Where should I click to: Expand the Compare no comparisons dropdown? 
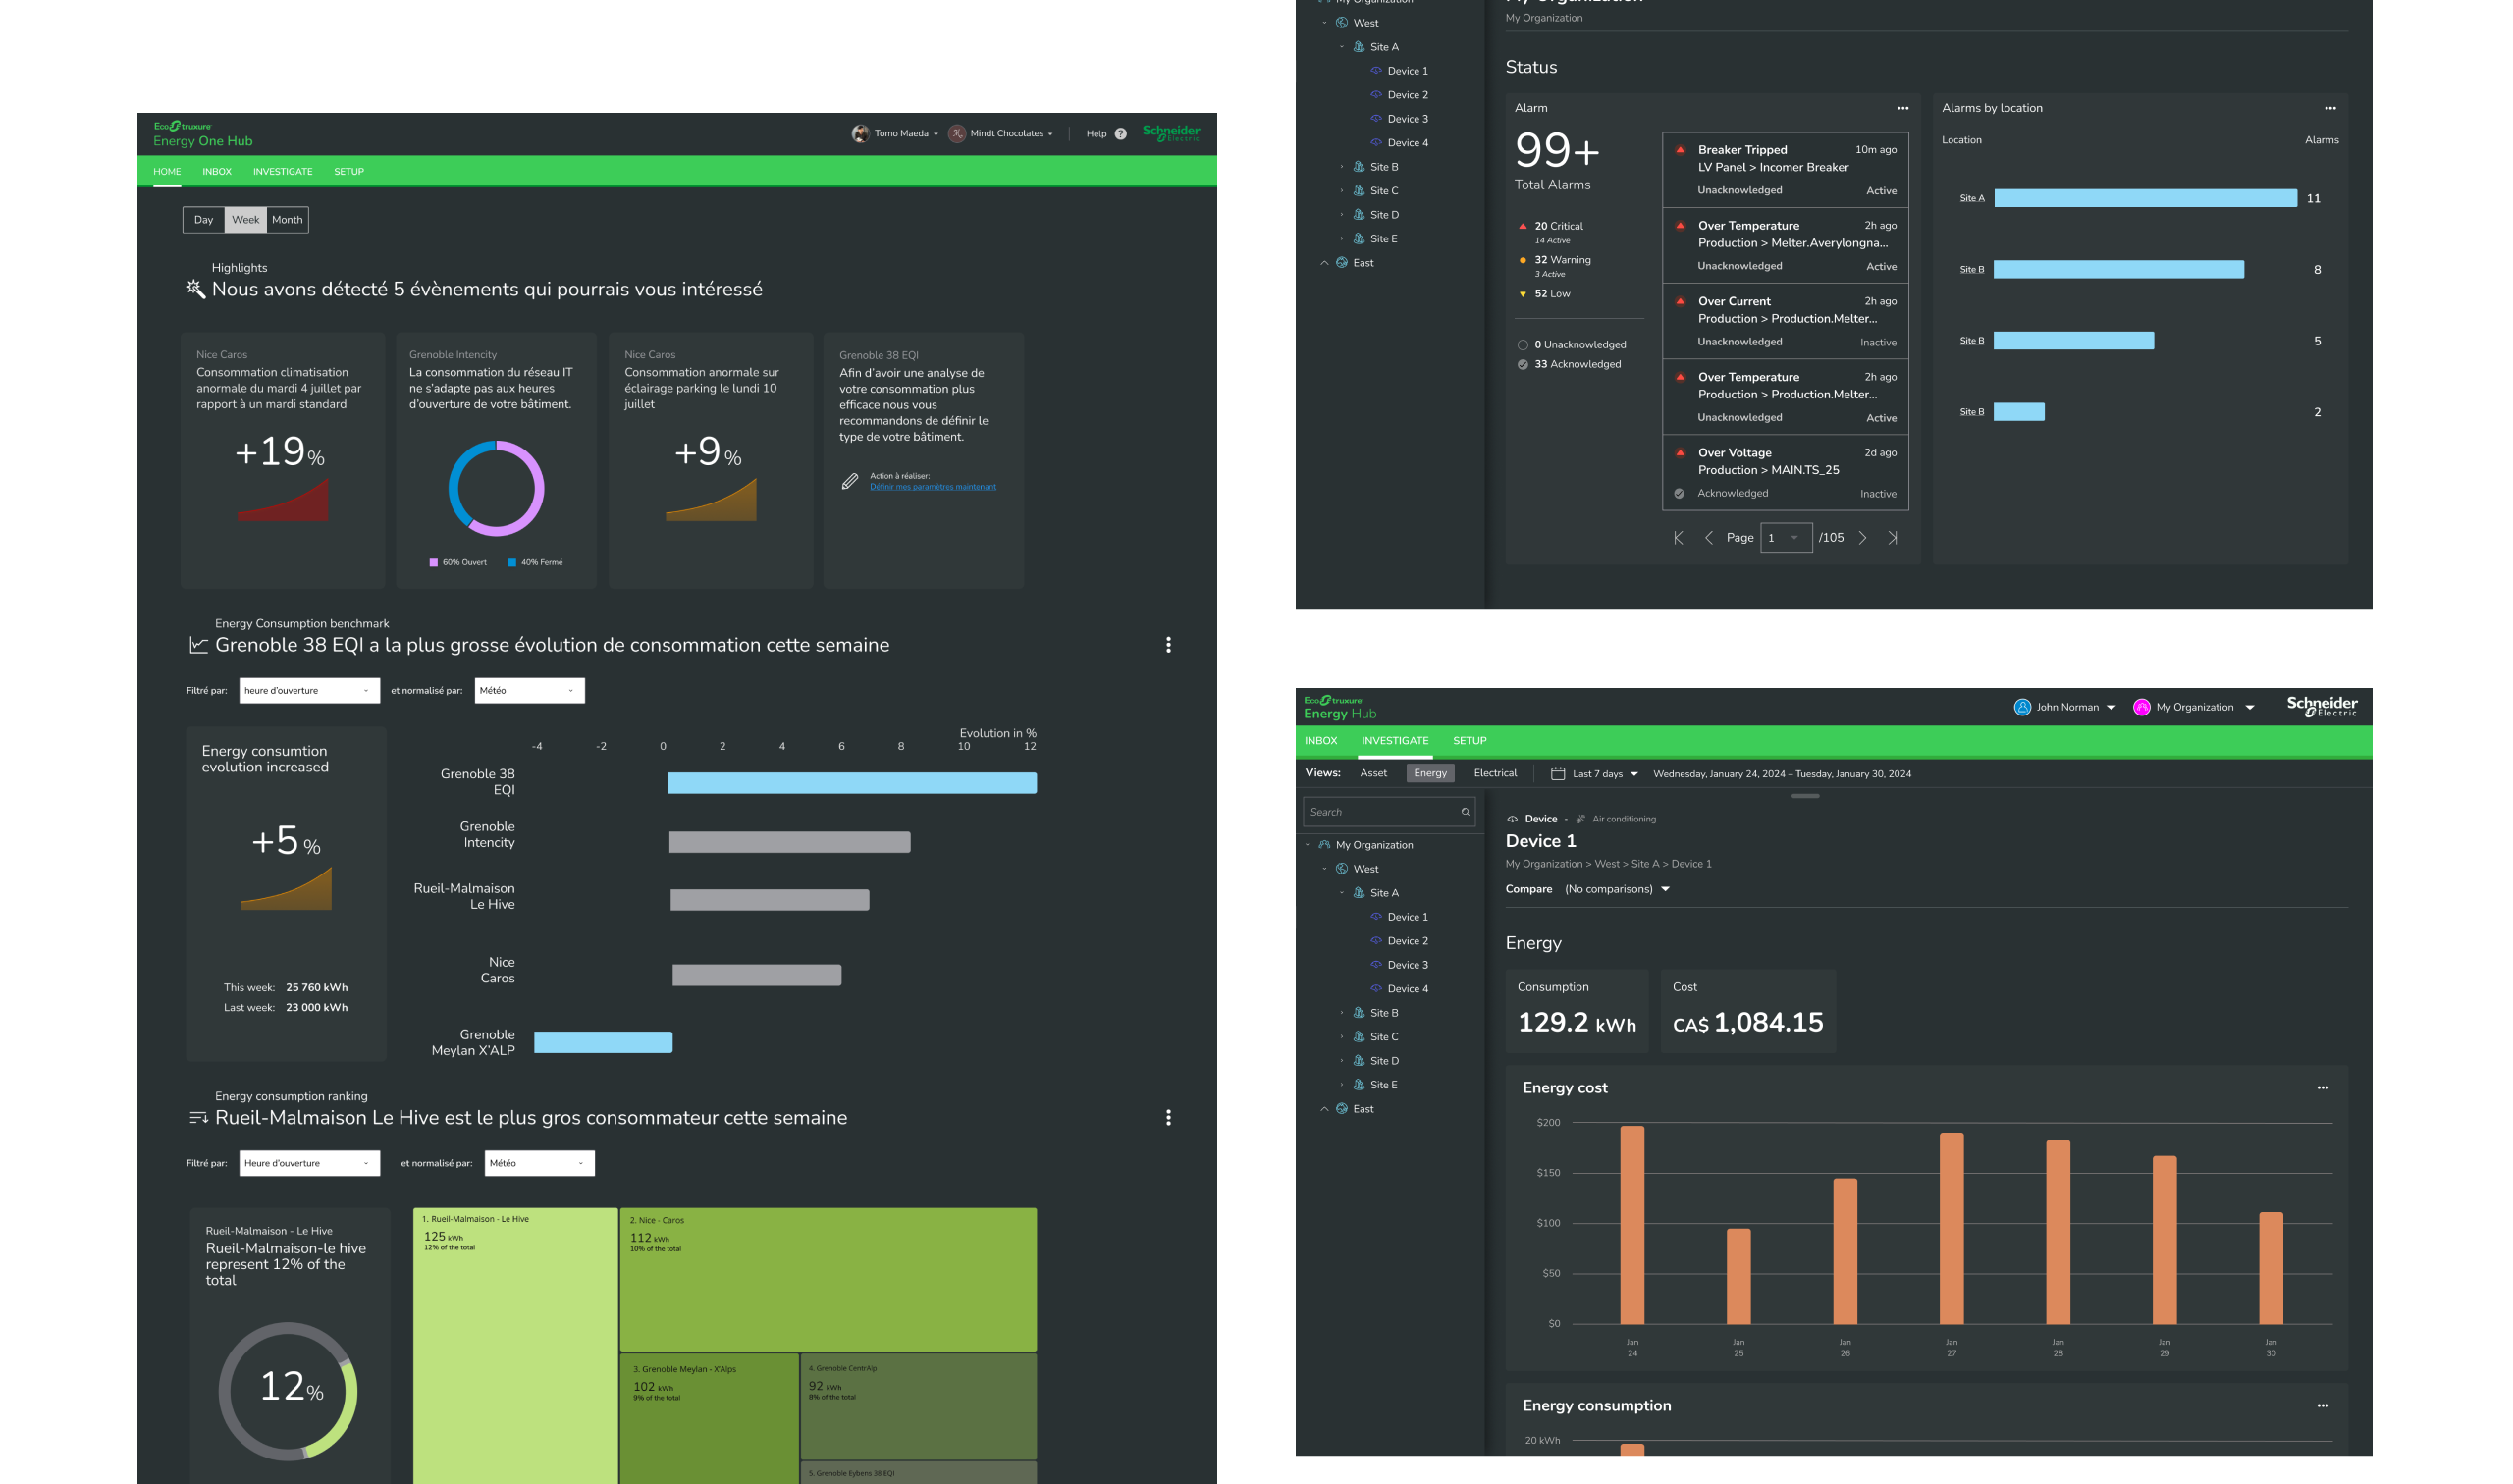click(x=1617, y=890)
